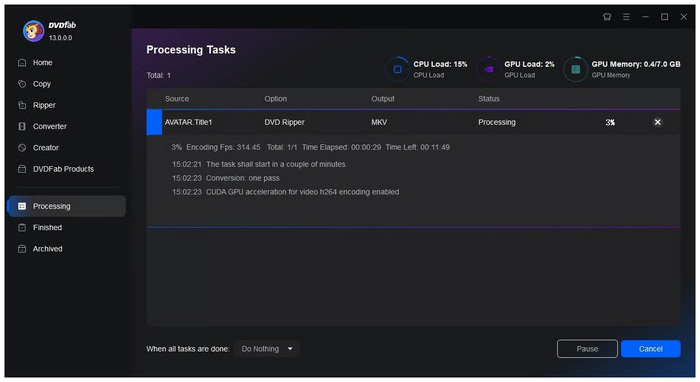
Task: Click the GPU Load: 2% label
Action: 529,64
